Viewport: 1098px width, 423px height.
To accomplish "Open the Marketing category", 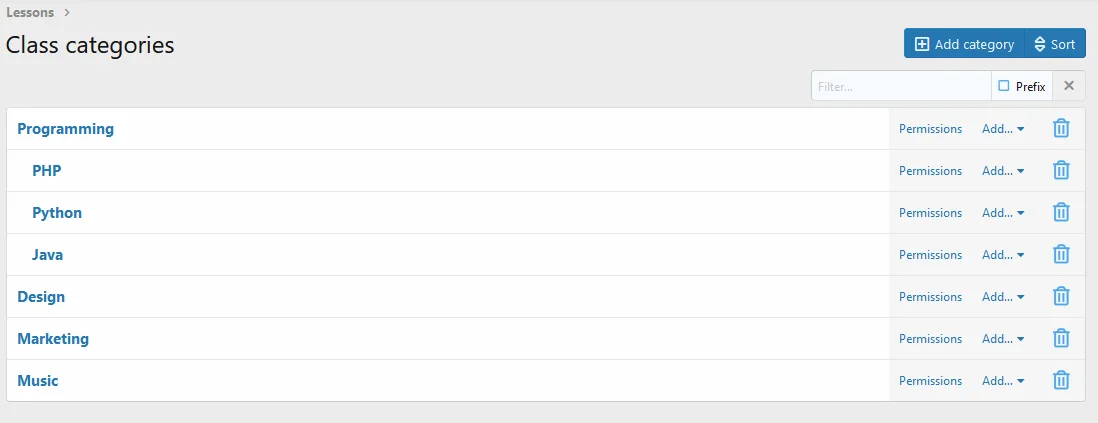I will pos(53,339).
